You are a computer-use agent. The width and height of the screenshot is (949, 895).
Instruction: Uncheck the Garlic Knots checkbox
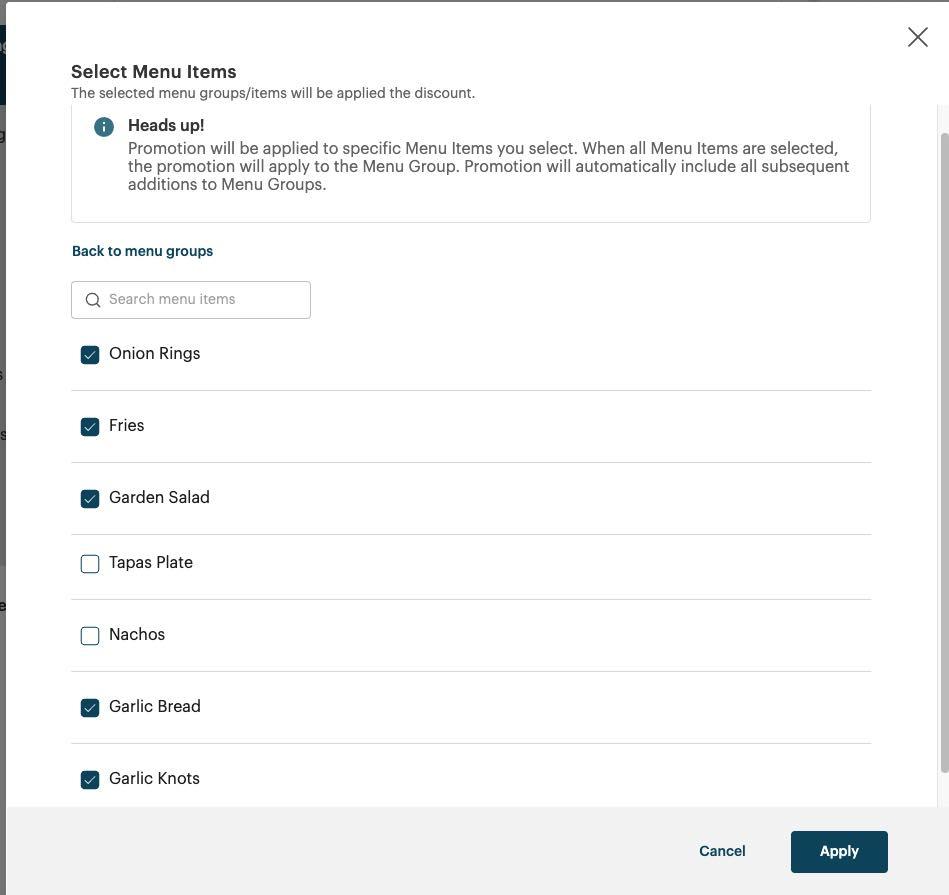(90, 779)
